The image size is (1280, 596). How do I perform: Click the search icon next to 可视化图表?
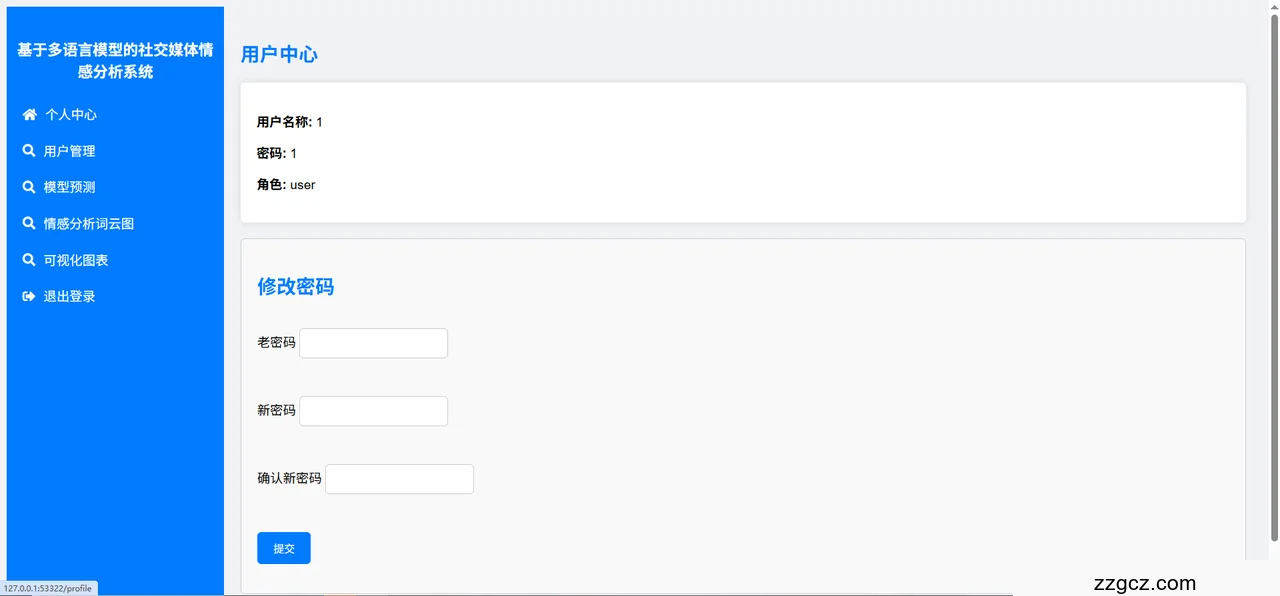pyautogui.click(x=29, y=260)
